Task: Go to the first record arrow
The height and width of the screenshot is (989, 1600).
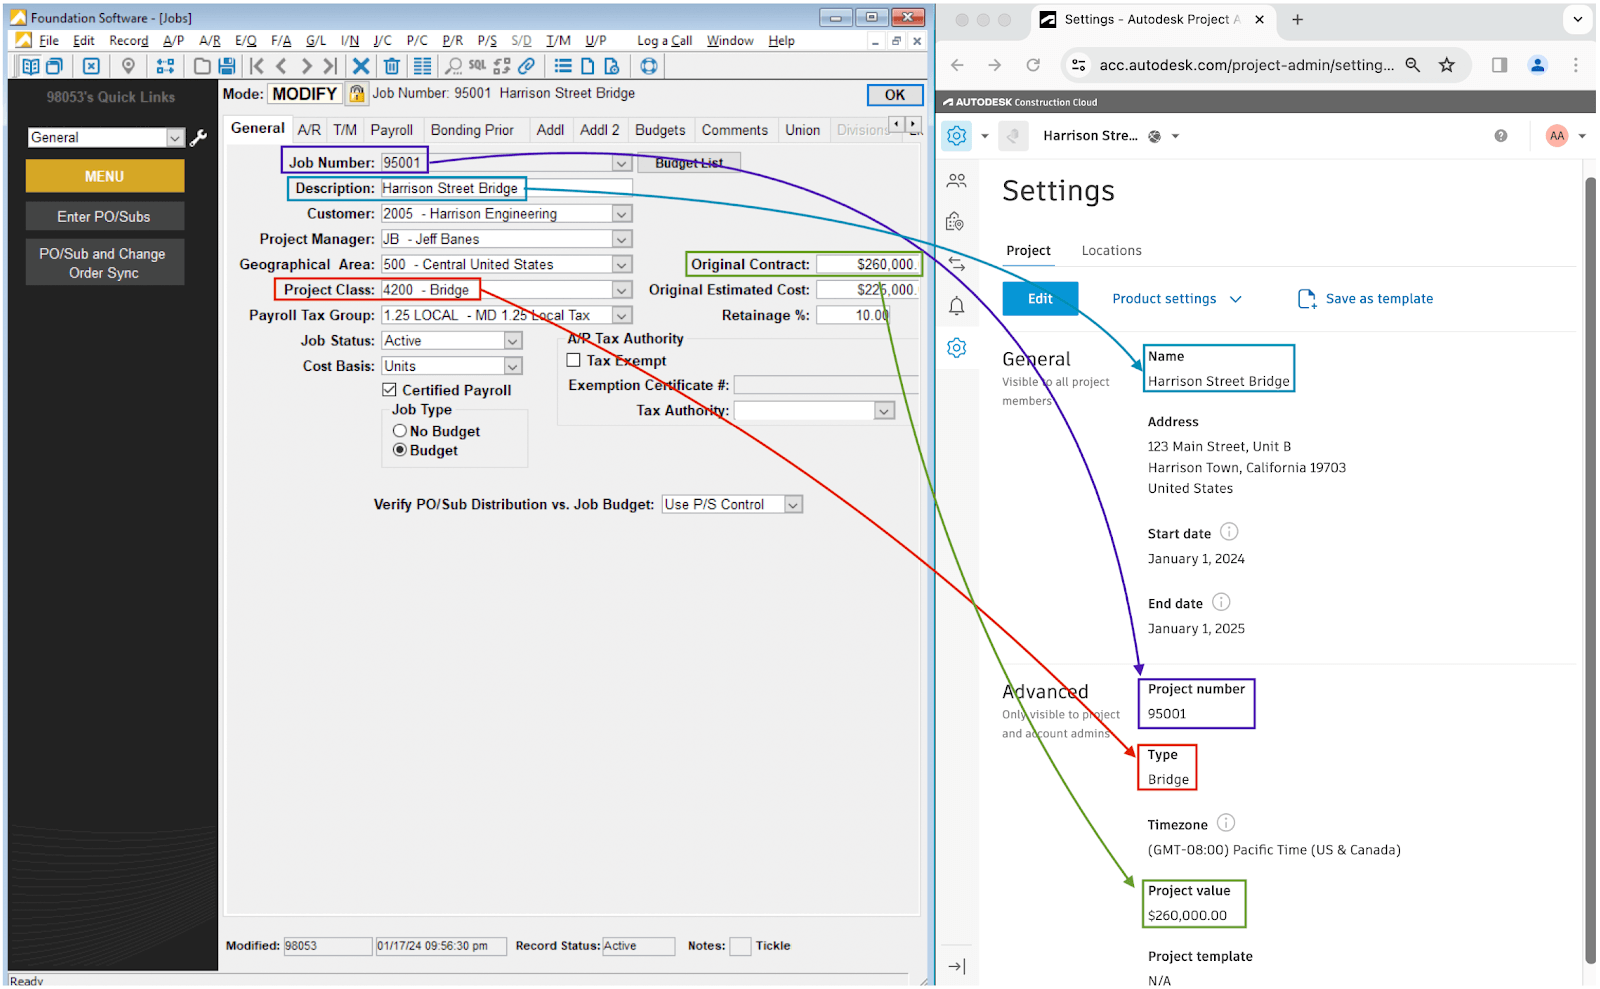Action: tap(257, 66)
